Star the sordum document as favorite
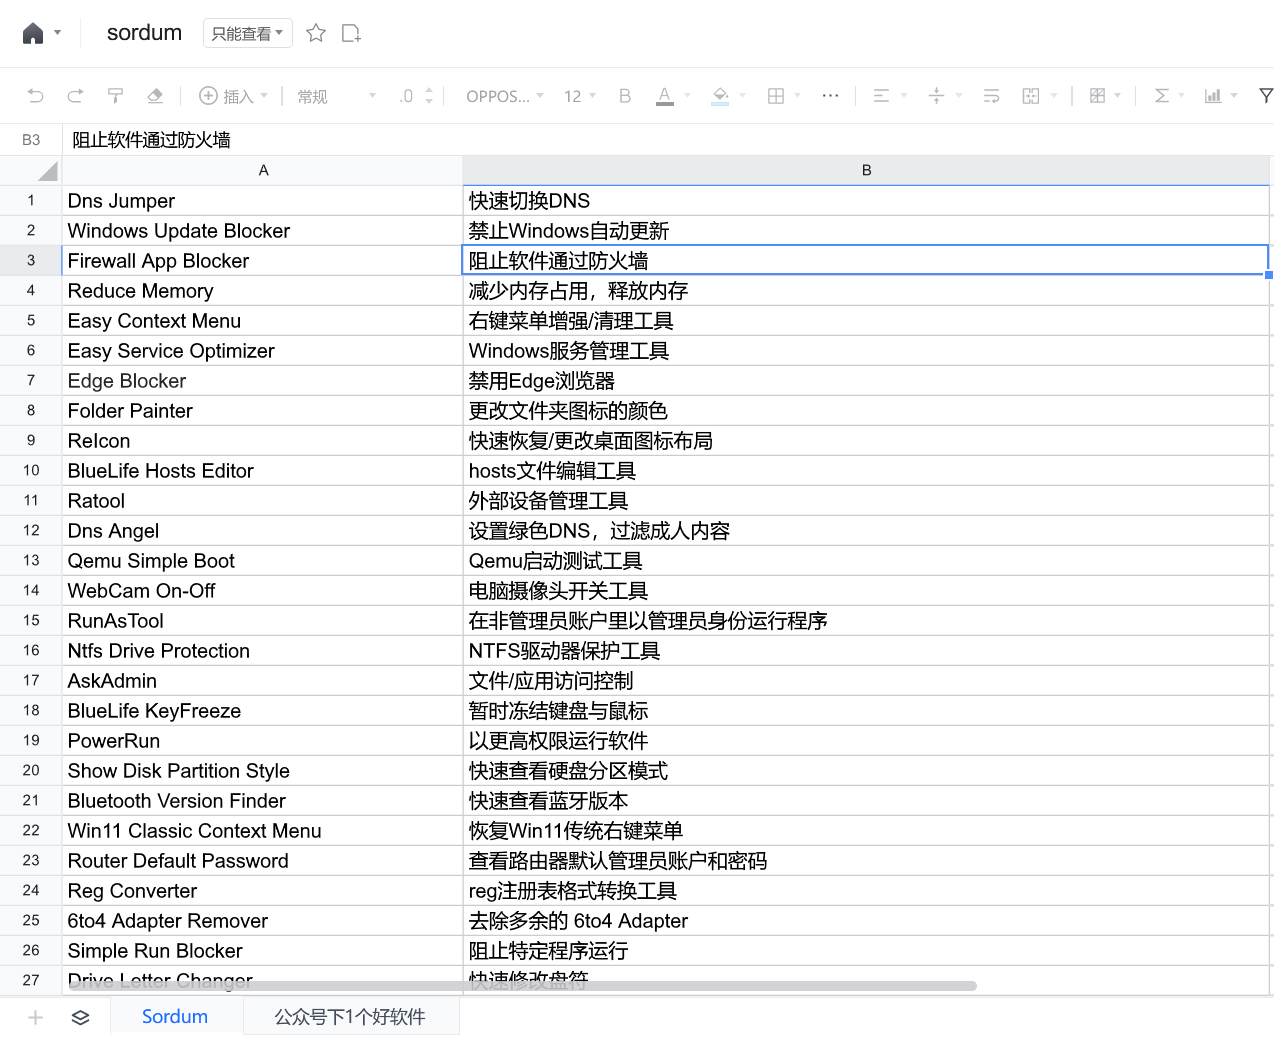1274x1037 pixels. 316,33
